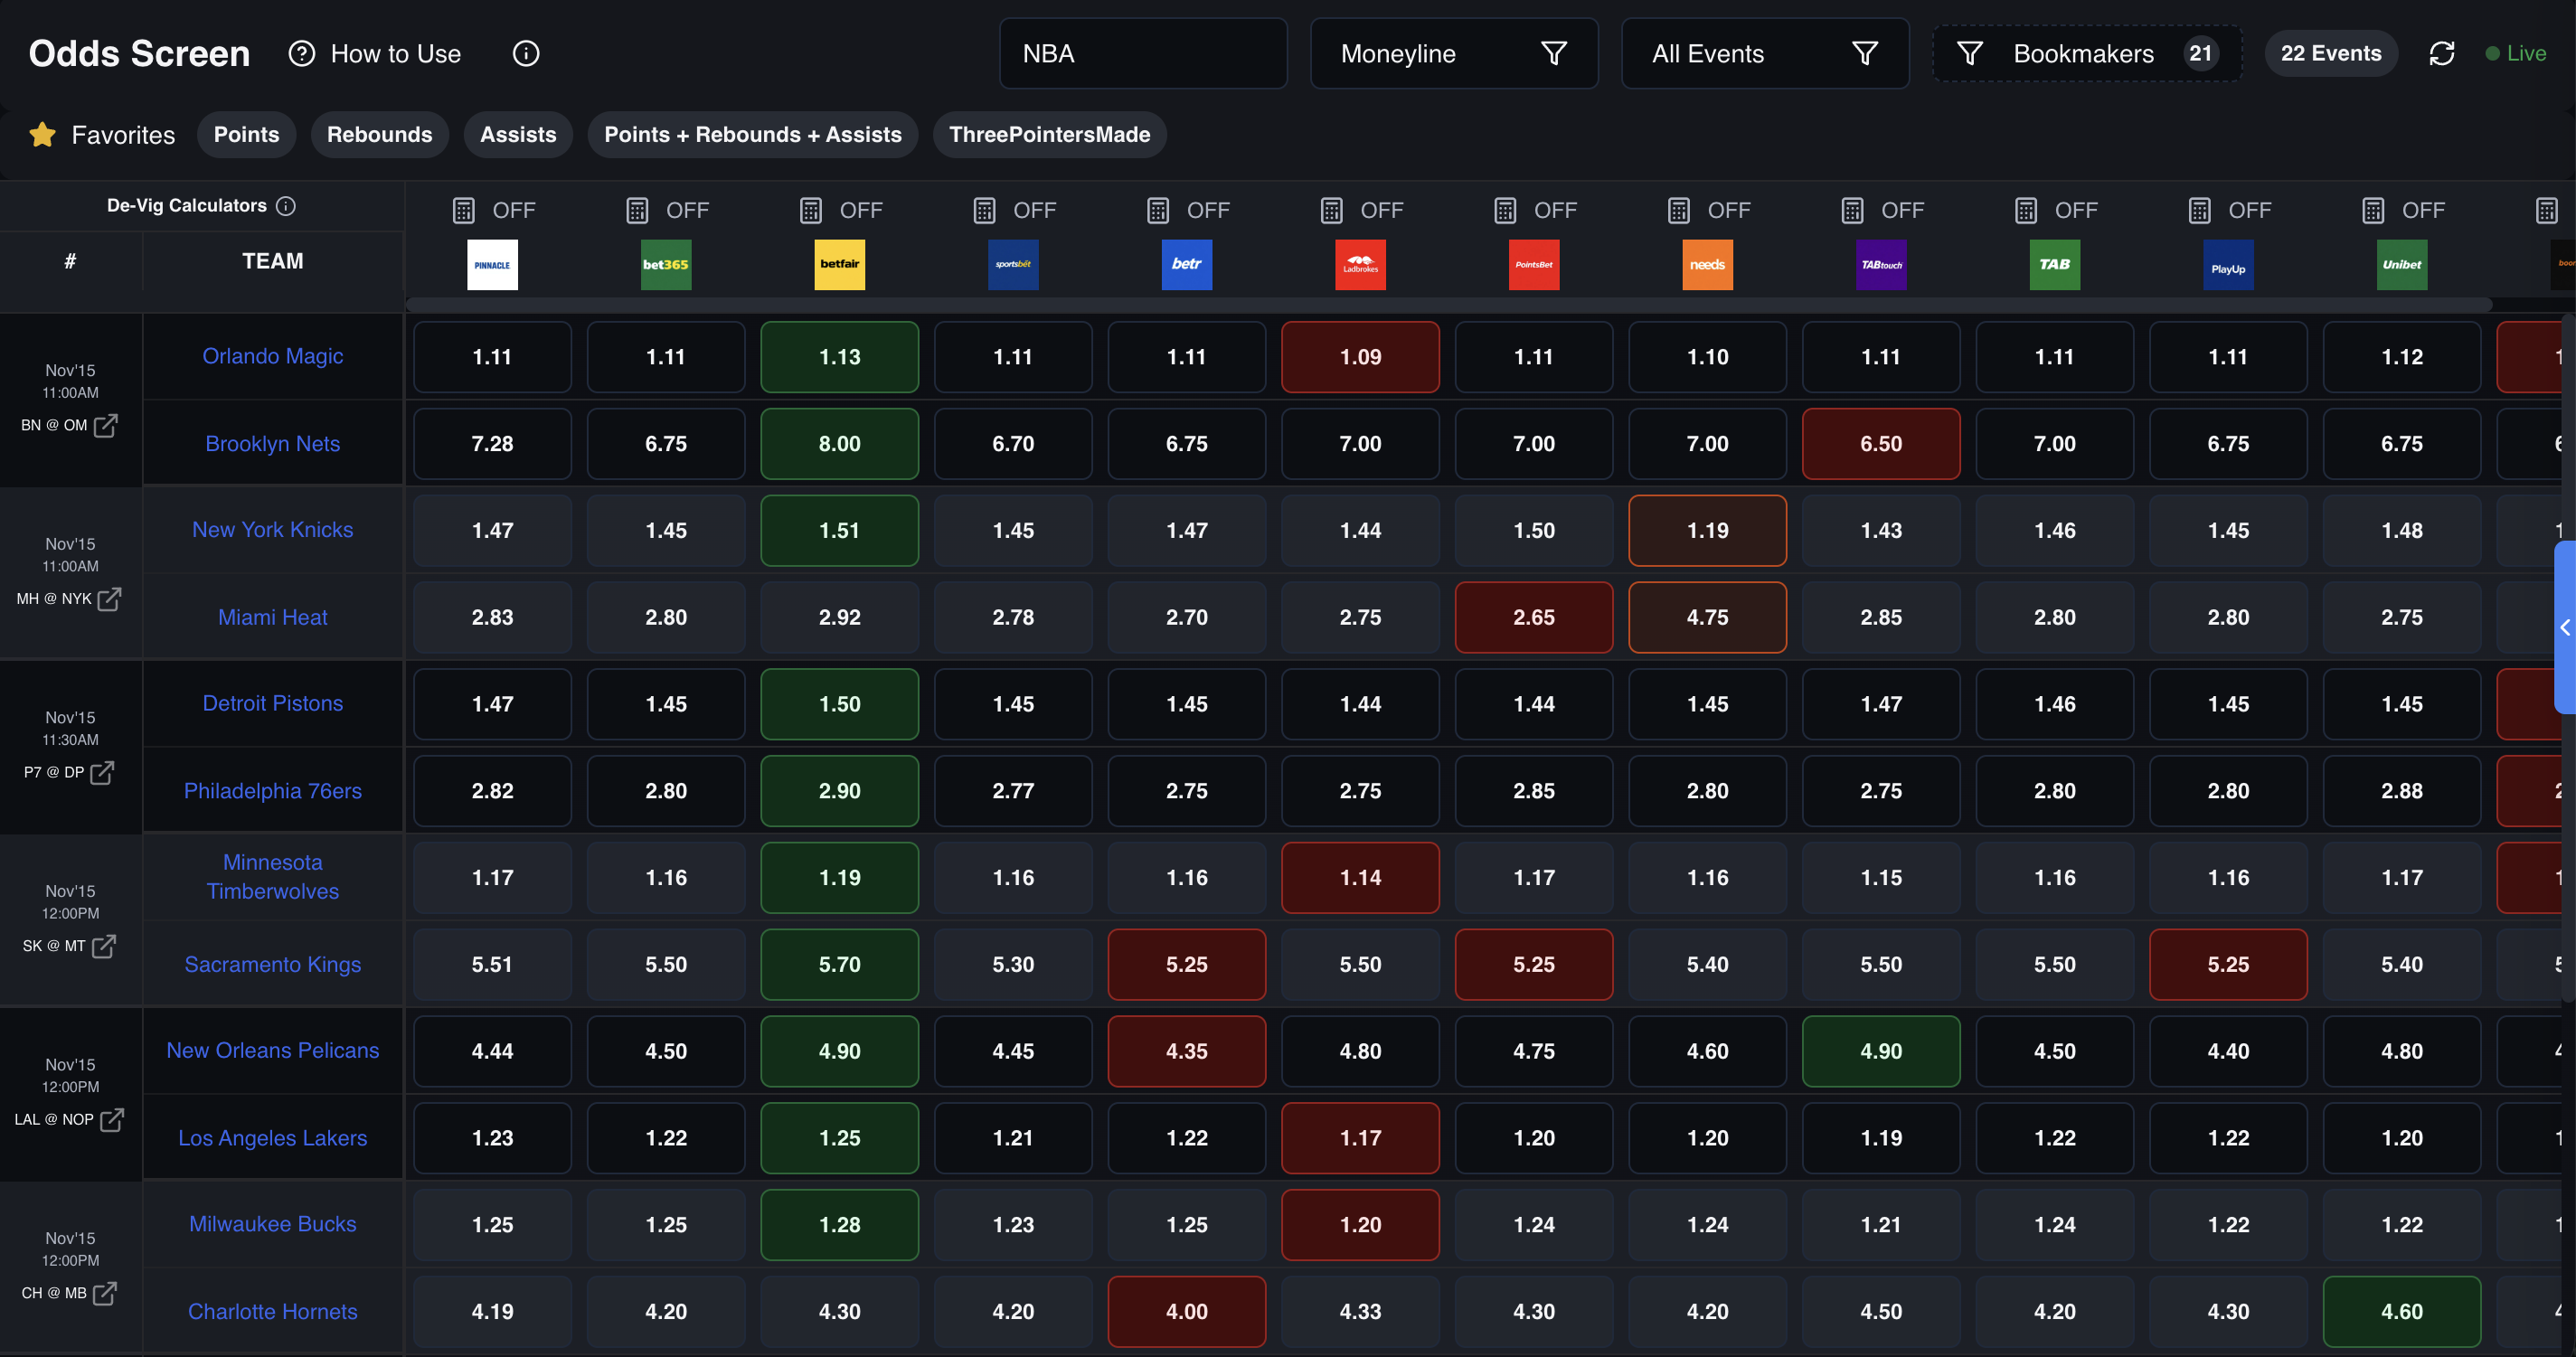2576x1357 pixels.
Task: Open the Brooklyn Nets team link
Action: [x=272, y=443]
